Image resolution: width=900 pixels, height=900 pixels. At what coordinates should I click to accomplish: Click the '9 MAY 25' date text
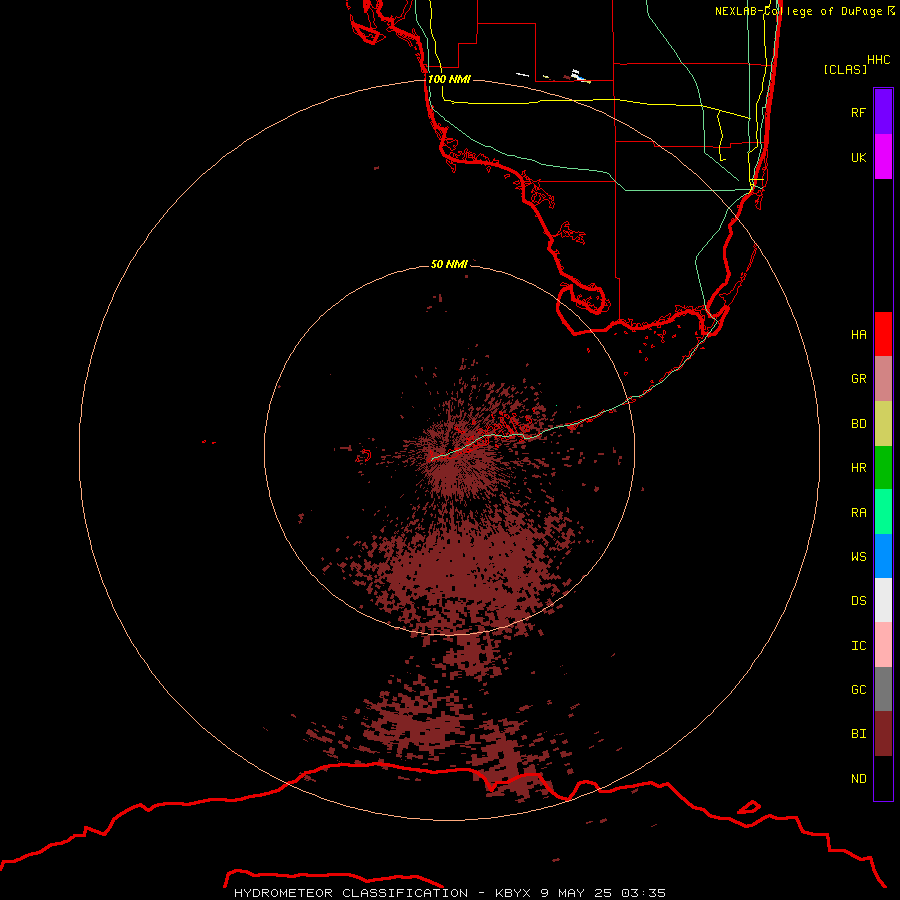point(578,893)
